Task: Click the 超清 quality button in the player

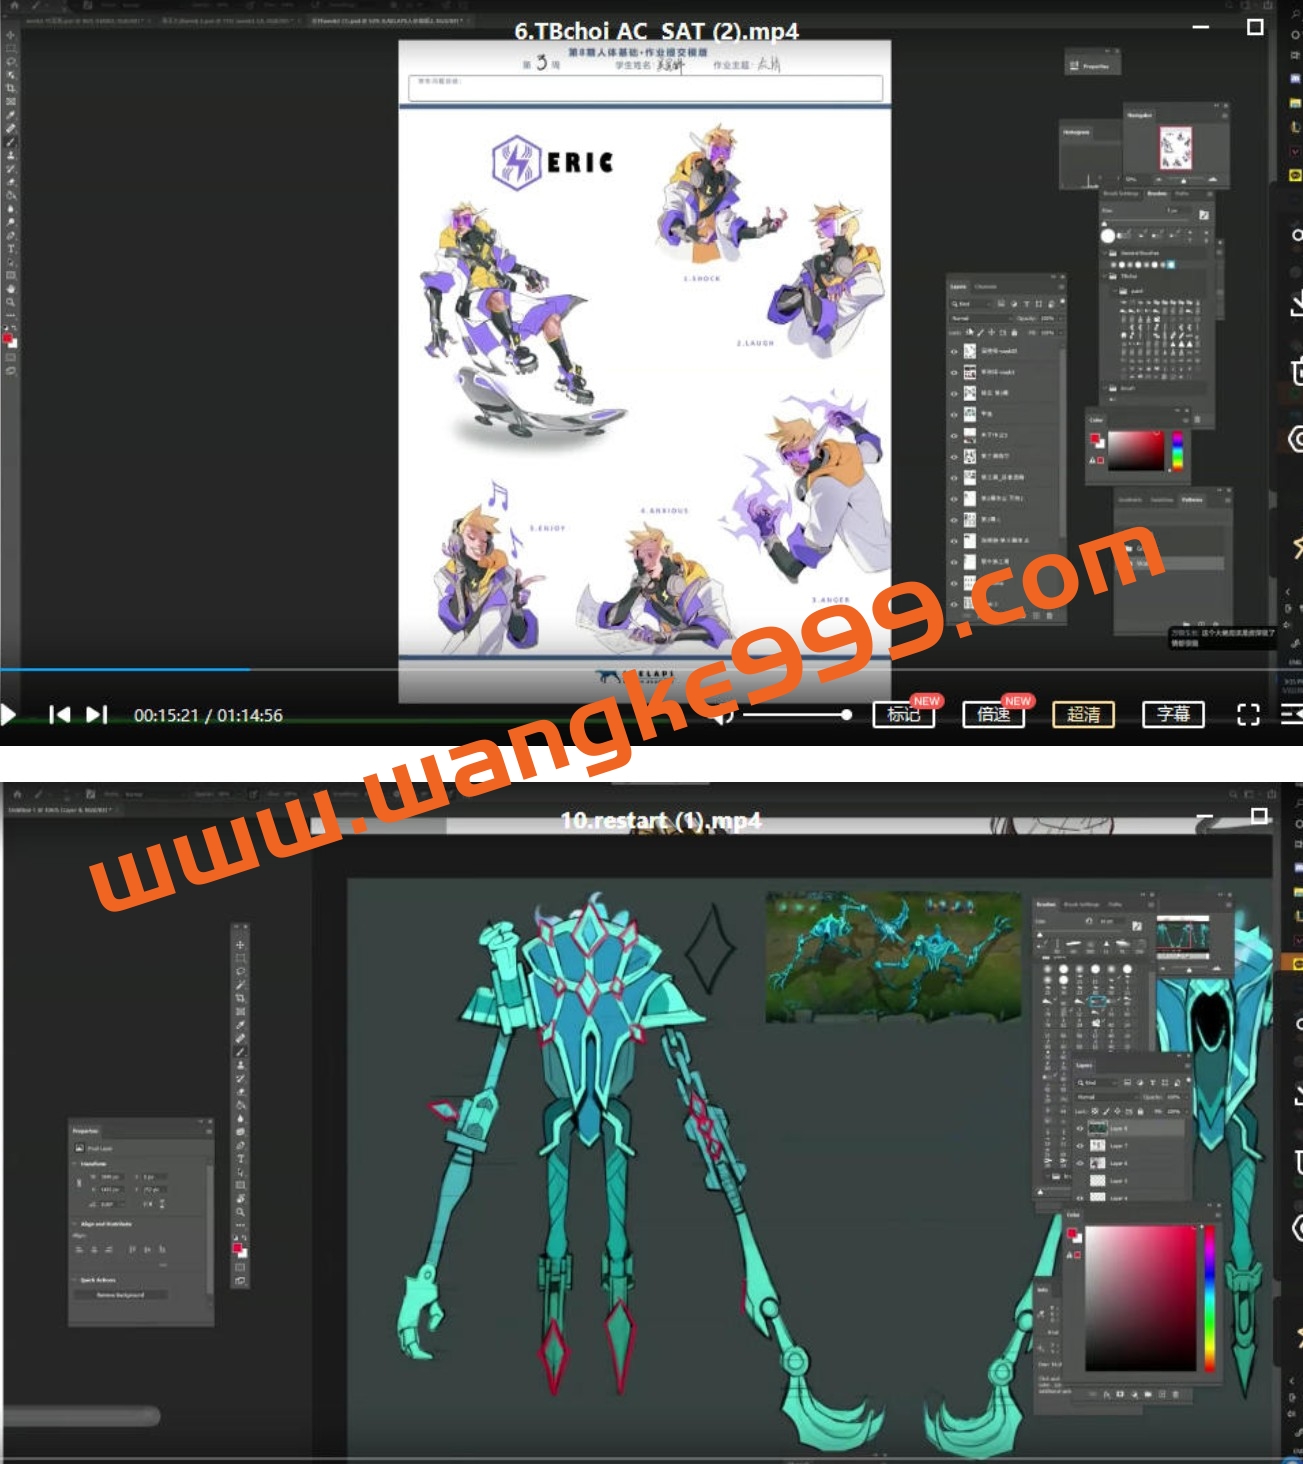Action: coord(1083,716)
